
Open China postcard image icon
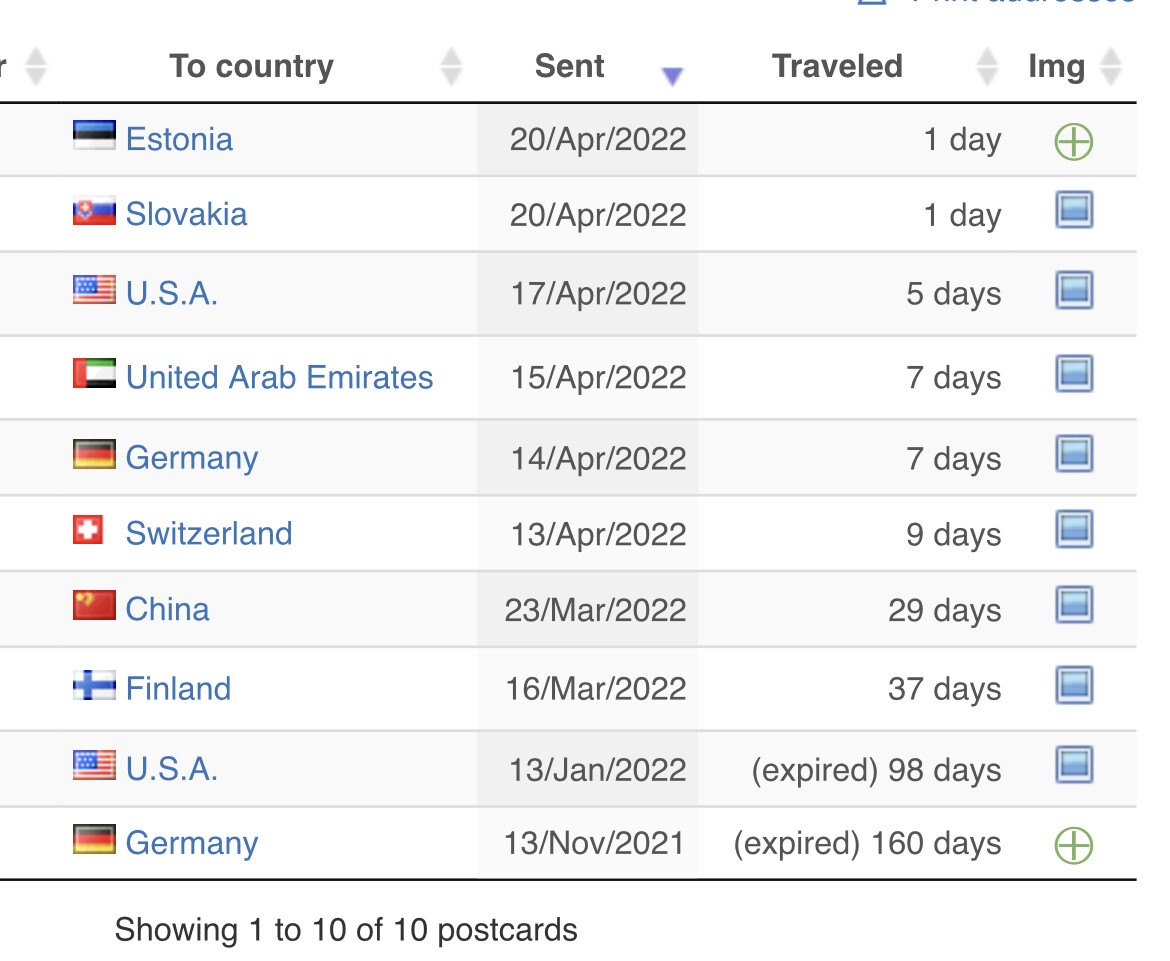1074,605
